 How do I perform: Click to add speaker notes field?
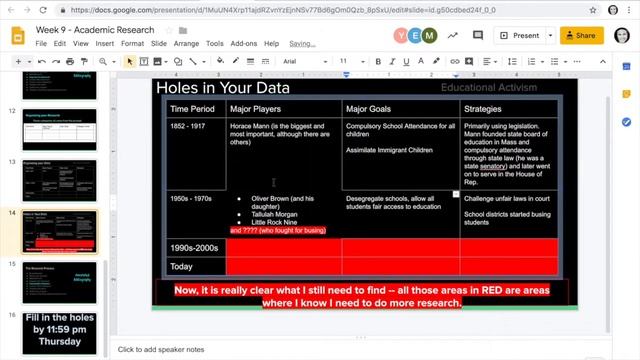pos(361,349)
